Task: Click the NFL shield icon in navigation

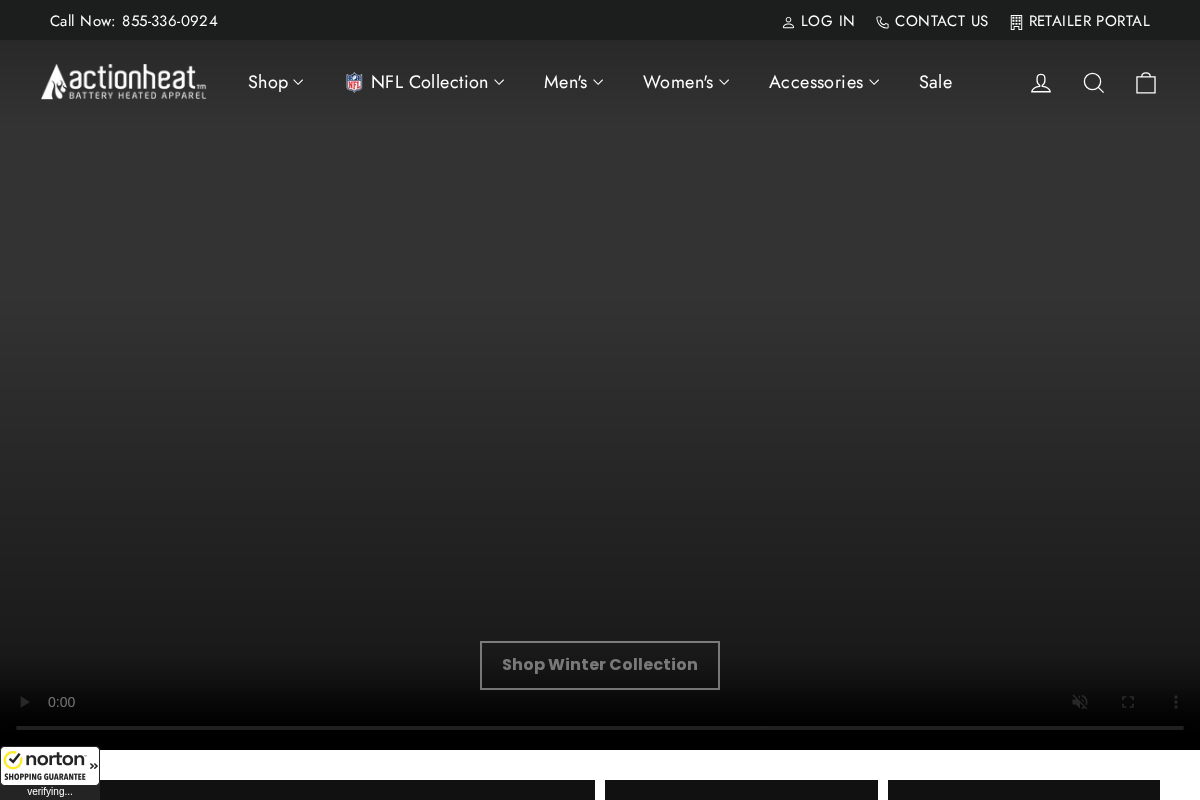Action: (x=354, y=82)
